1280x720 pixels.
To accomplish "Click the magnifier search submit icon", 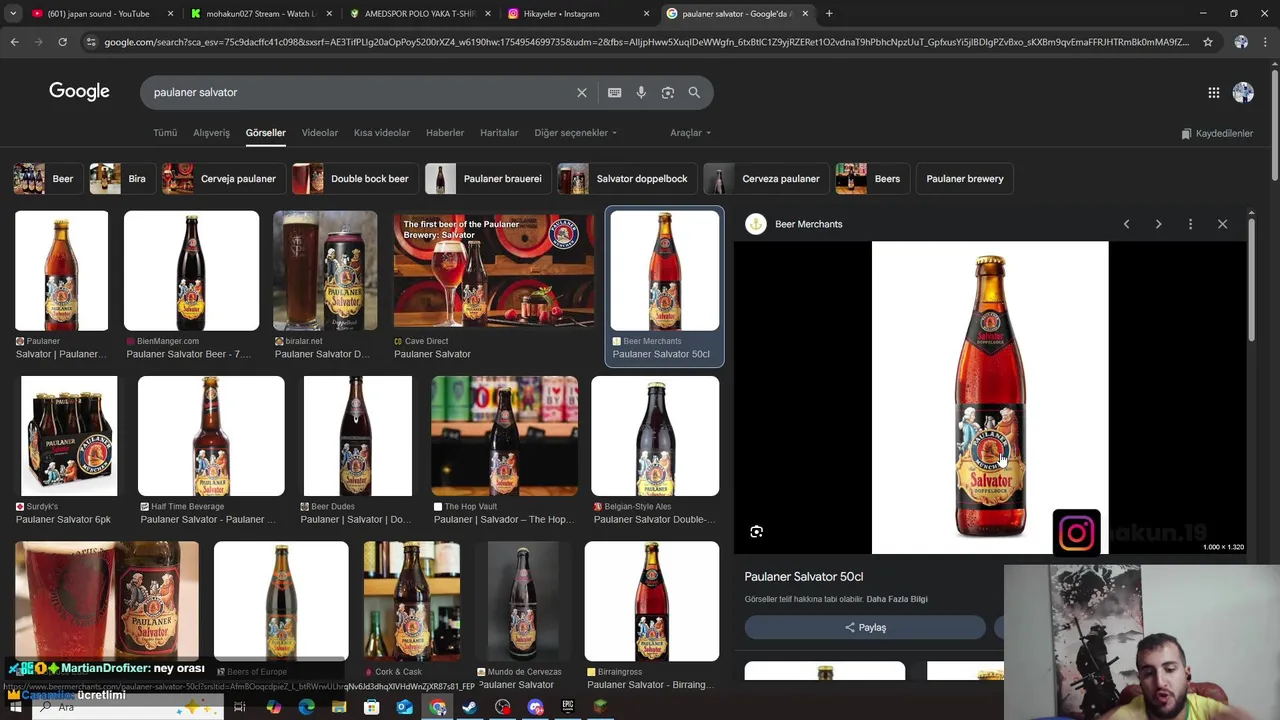I will [x=694, y=92].
